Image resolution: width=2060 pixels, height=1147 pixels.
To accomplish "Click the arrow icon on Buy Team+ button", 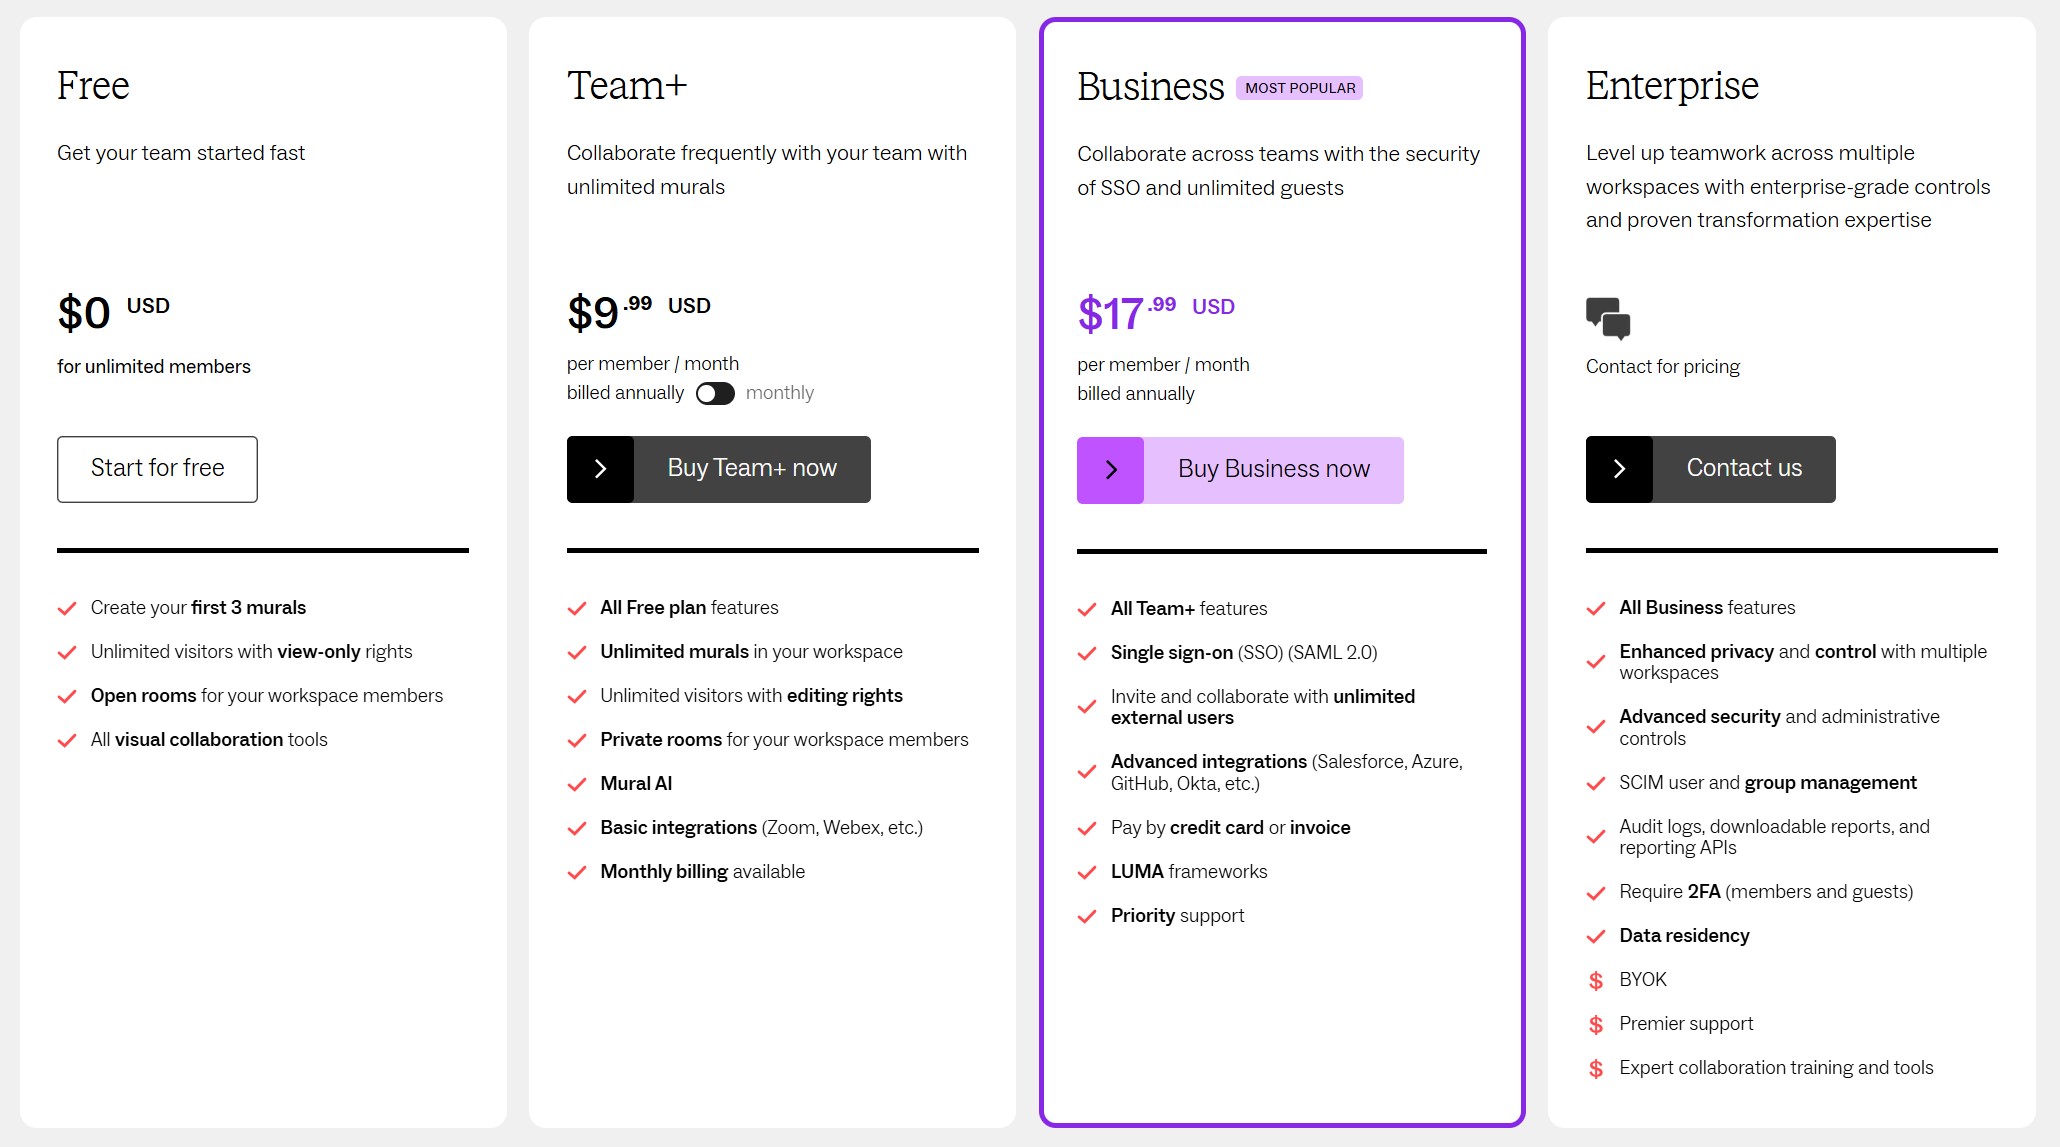I will pos(600,469).
